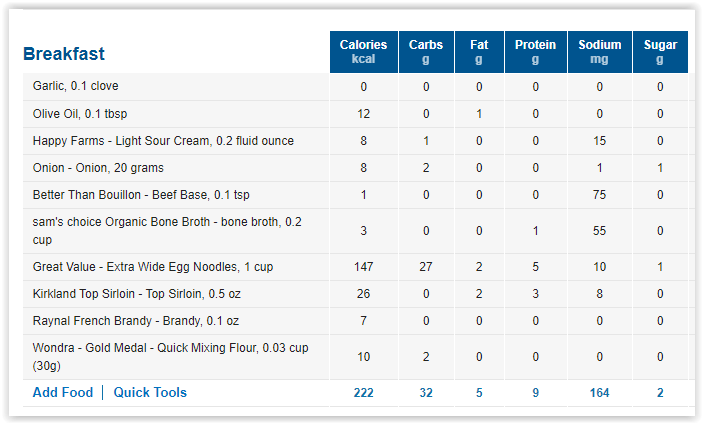
Task: Select the Garlic, 0.1 clove entry
Action: pyautogui.click(x=75, y=86)
